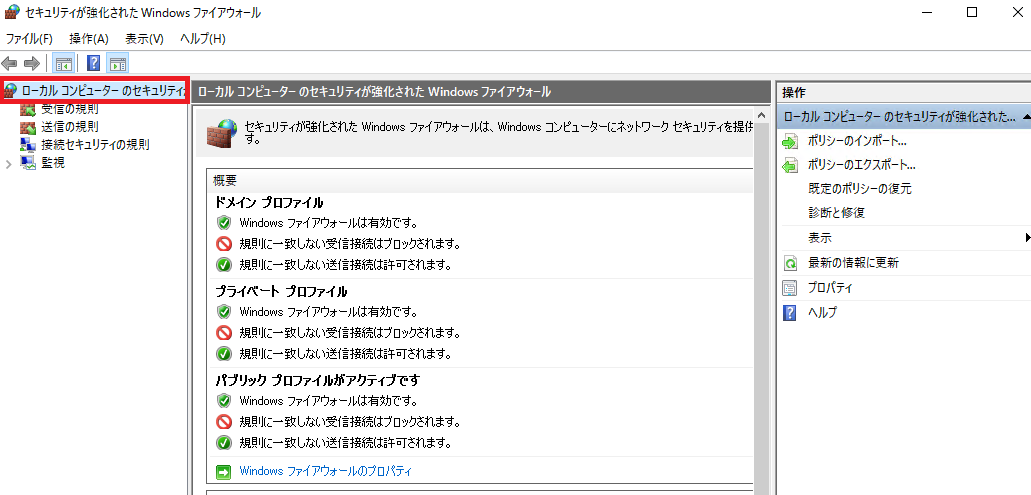The image size is (1031, 495).
Task: Click the firewall app icon in title bar
Action: [12, 12]
